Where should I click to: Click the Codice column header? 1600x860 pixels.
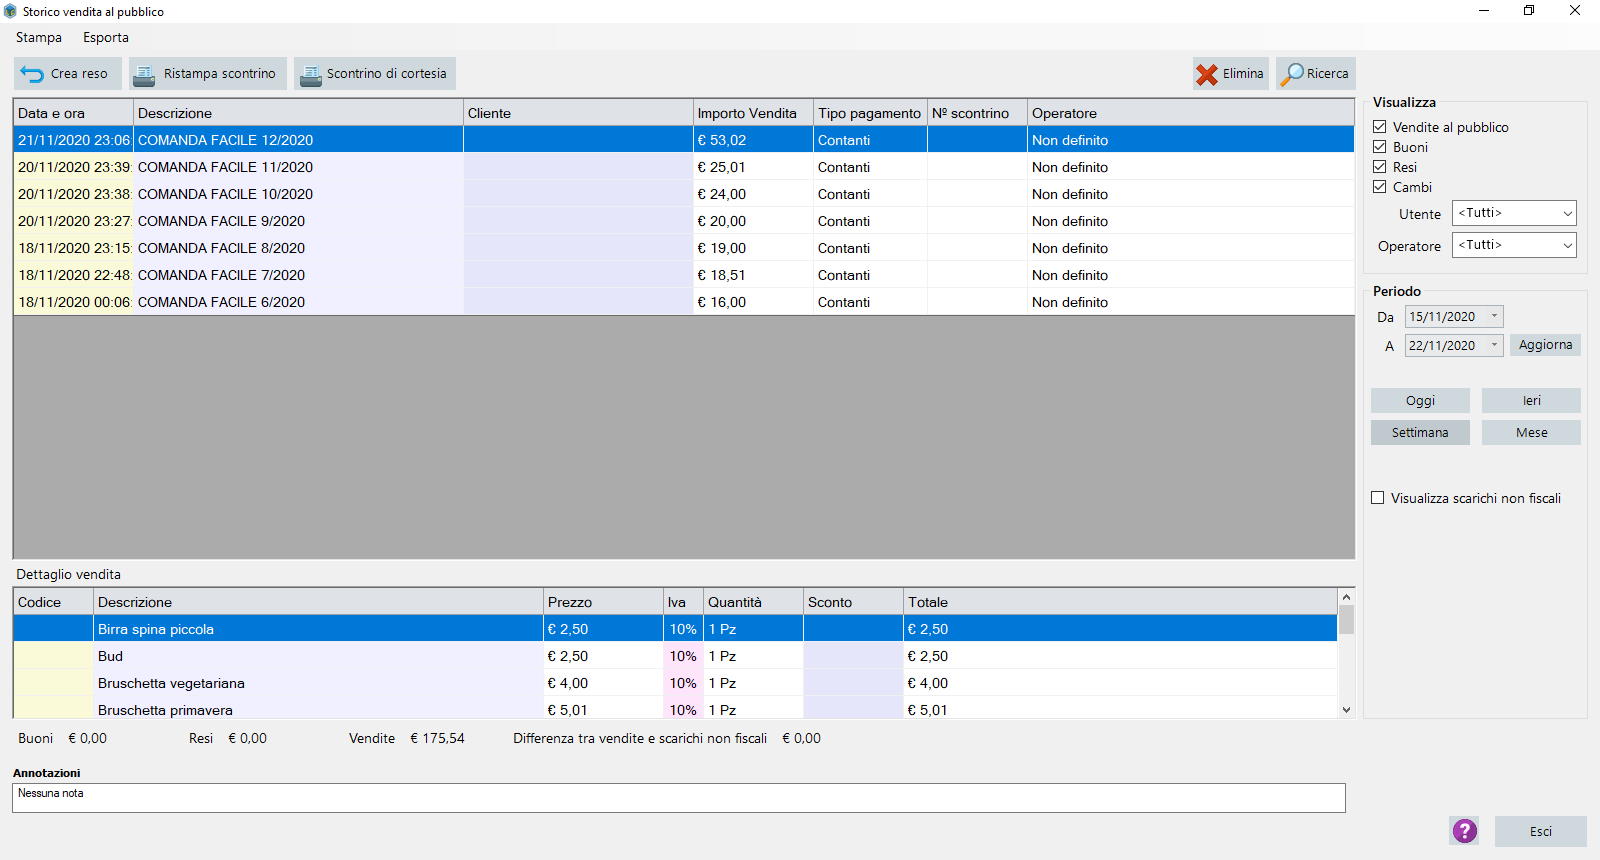tap(53, 602)
